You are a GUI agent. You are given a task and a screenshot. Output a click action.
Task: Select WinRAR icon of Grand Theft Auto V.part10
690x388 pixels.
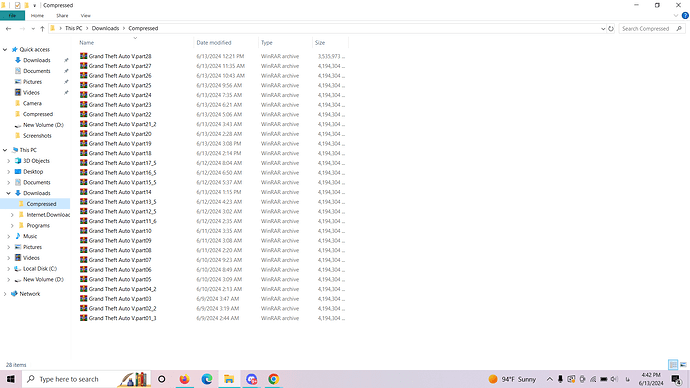[84, 230]
